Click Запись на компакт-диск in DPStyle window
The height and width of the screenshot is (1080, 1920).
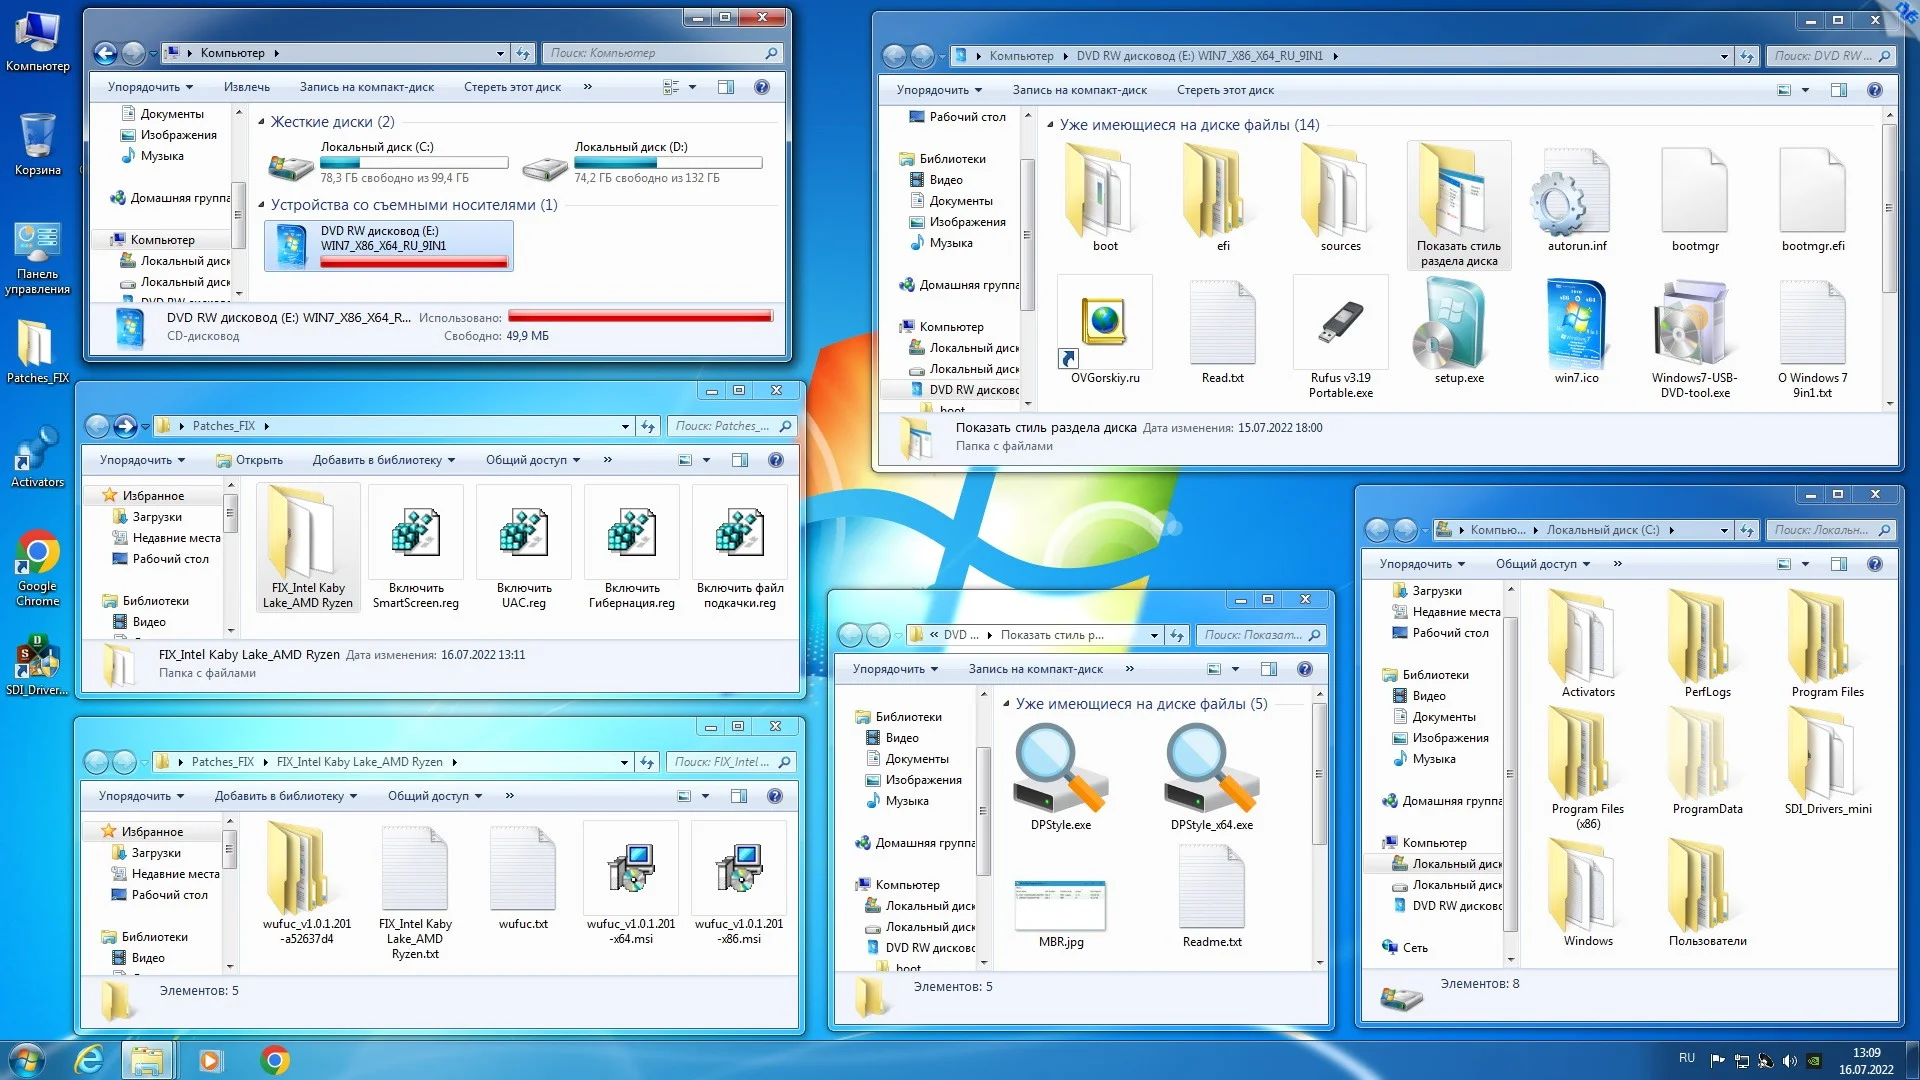[1034, 669]
